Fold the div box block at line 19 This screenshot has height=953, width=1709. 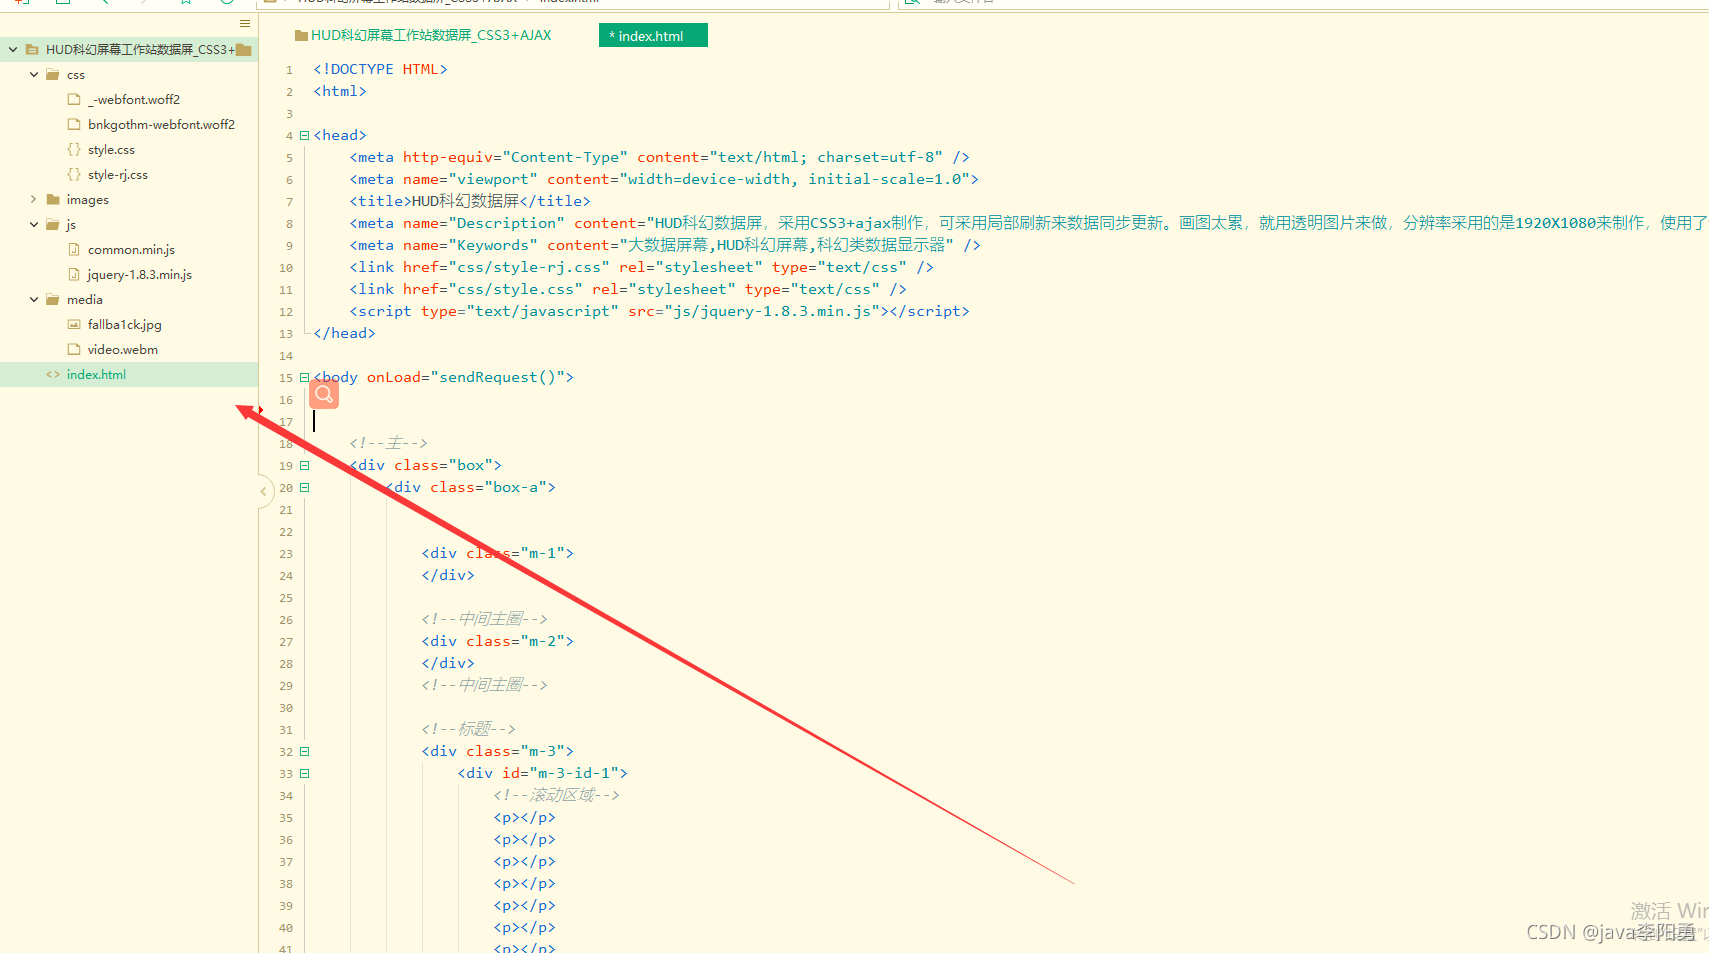point(305,465)
